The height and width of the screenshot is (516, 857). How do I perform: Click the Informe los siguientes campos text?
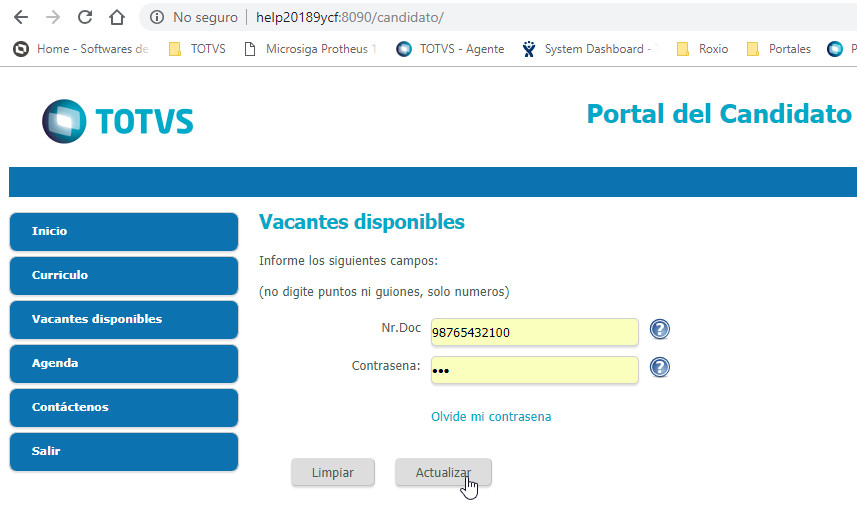click(x=348, y=261)
